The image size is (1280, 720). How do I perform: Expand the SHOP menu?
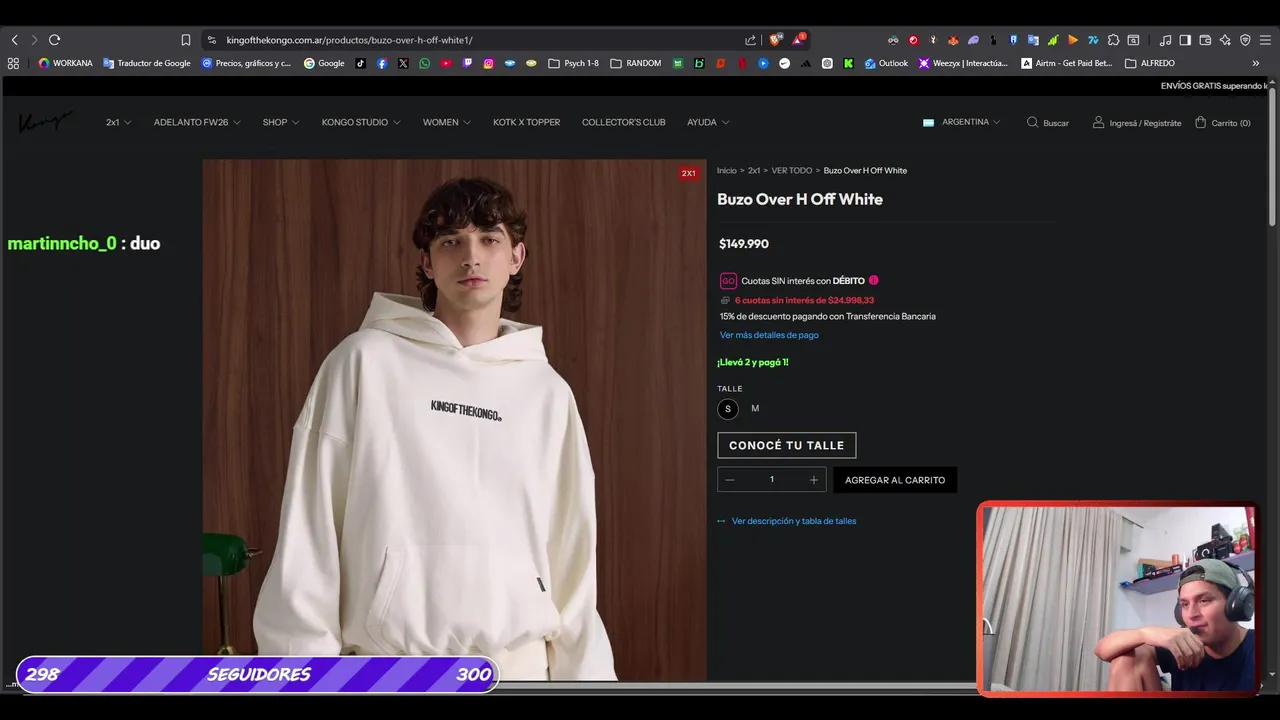coord(281,122)
